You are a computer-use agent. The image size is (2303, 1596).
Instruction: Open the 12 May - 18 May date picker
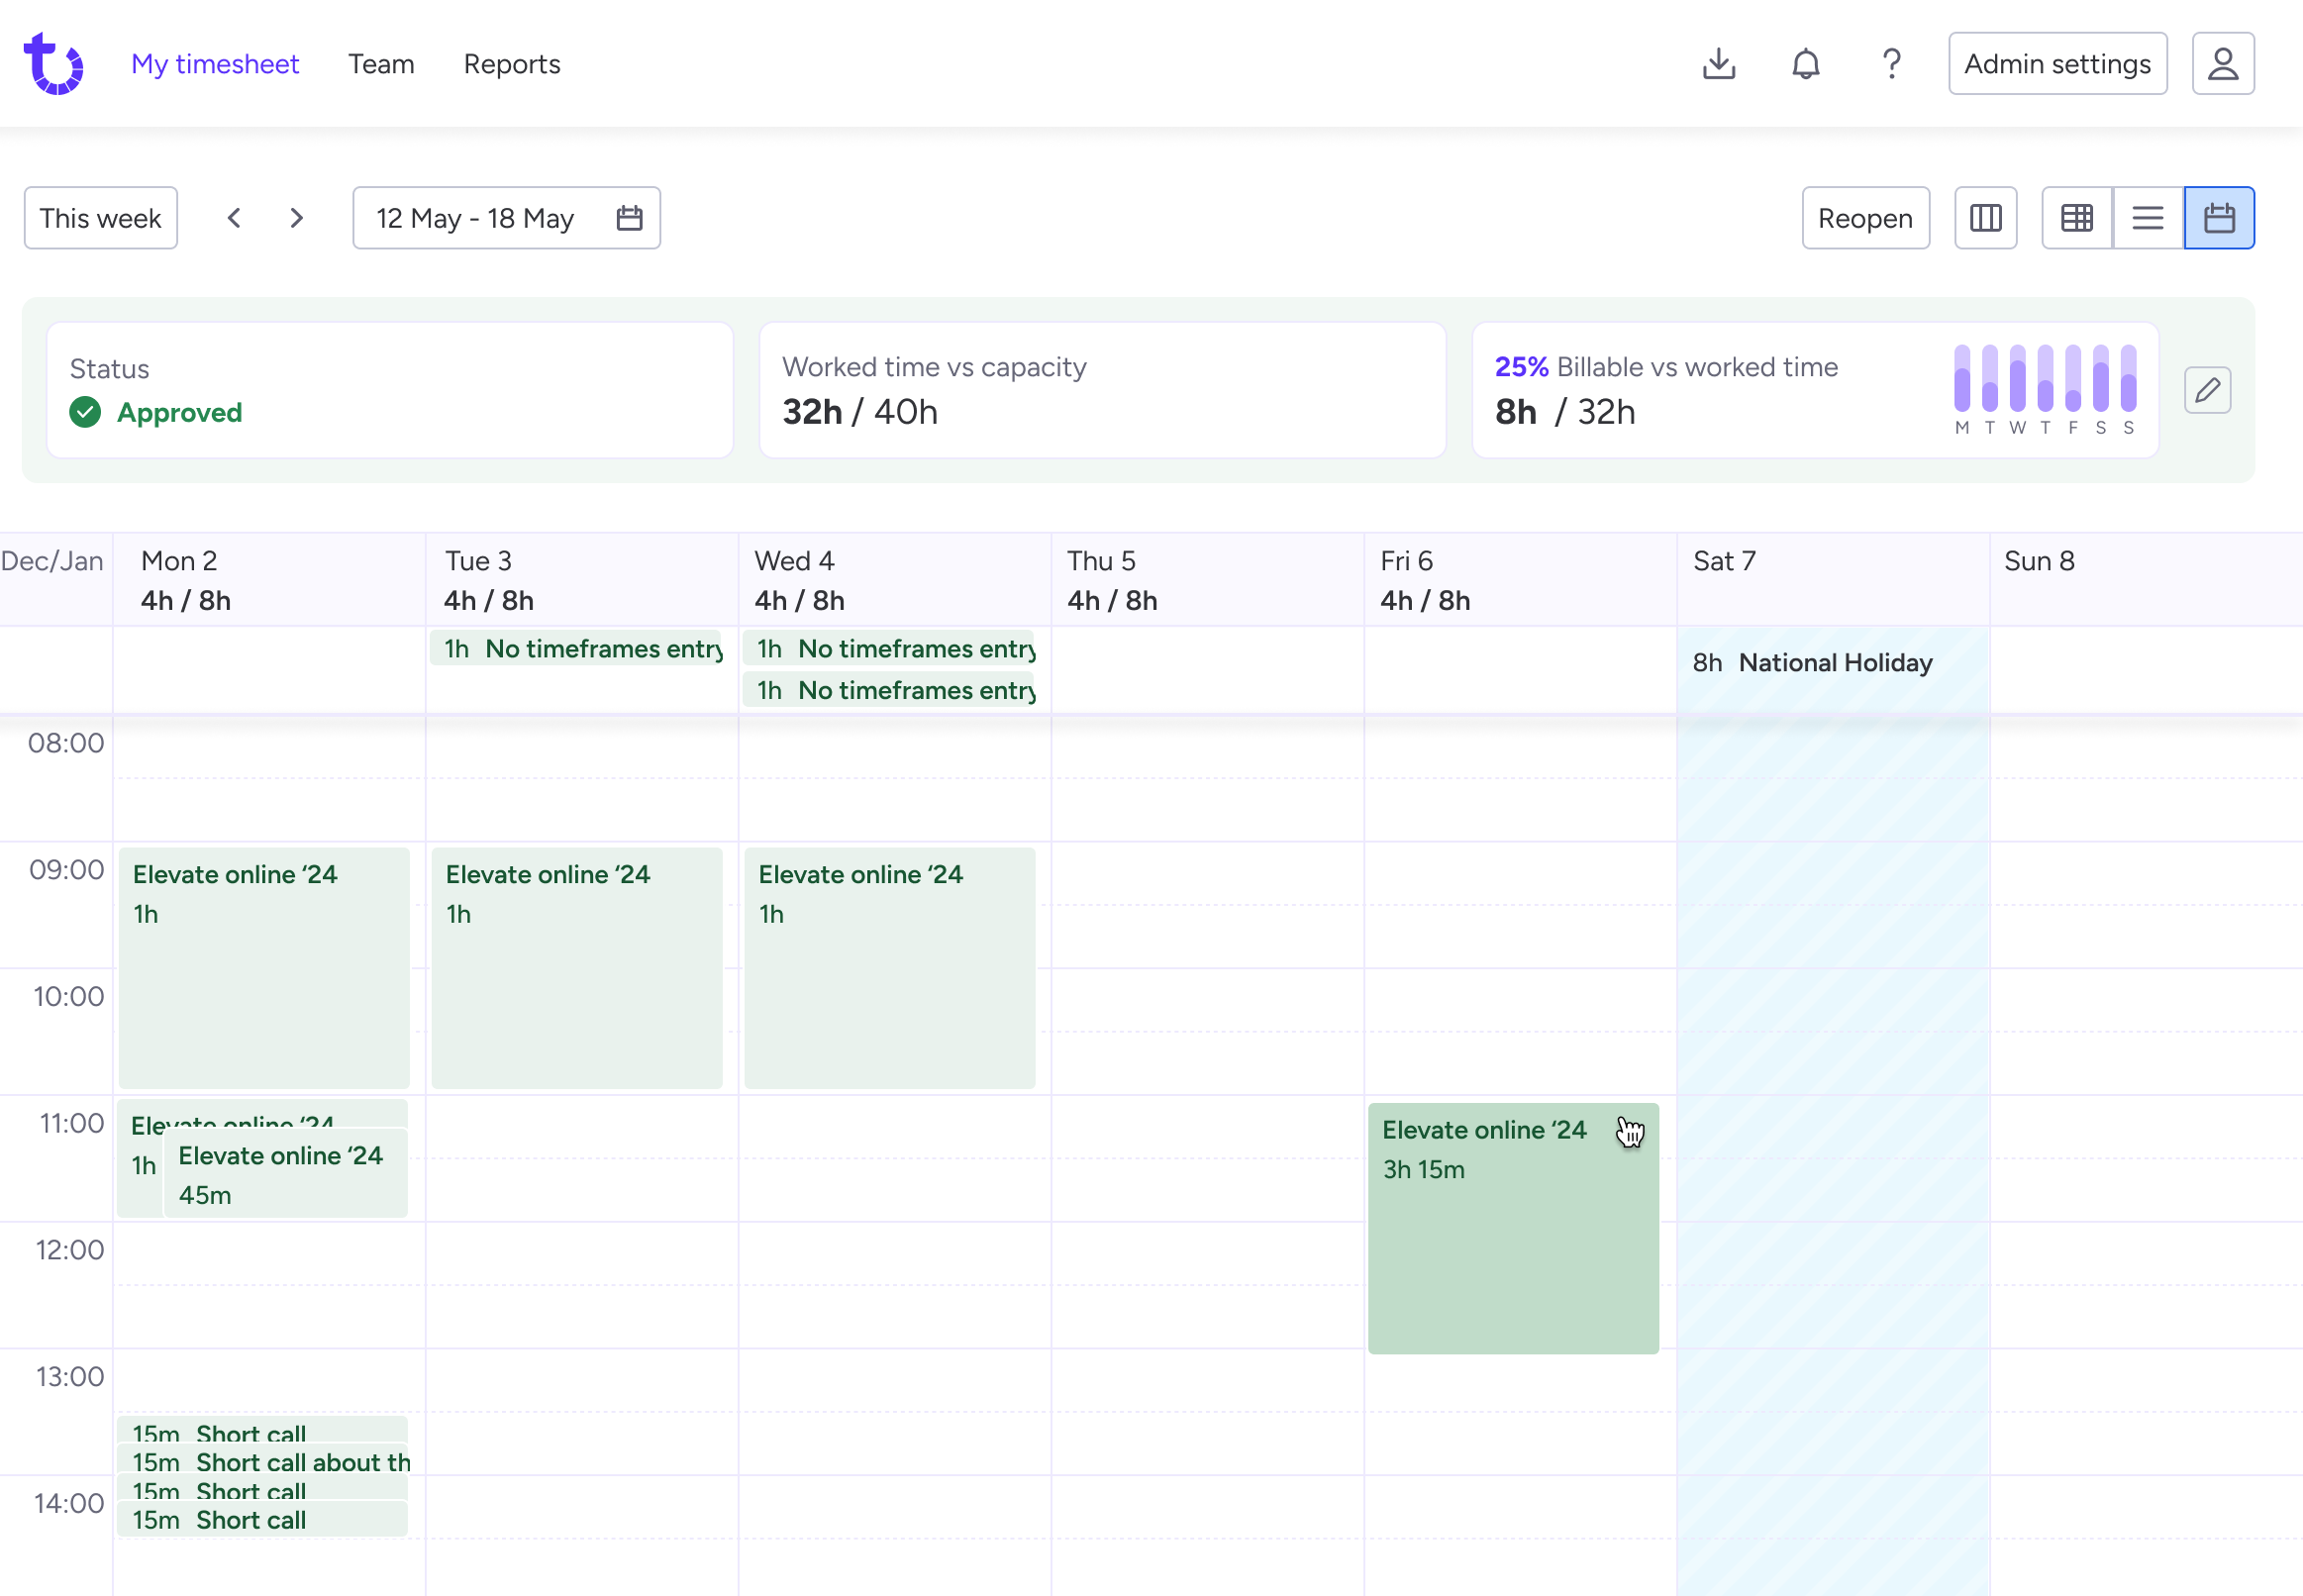point(506,218)
